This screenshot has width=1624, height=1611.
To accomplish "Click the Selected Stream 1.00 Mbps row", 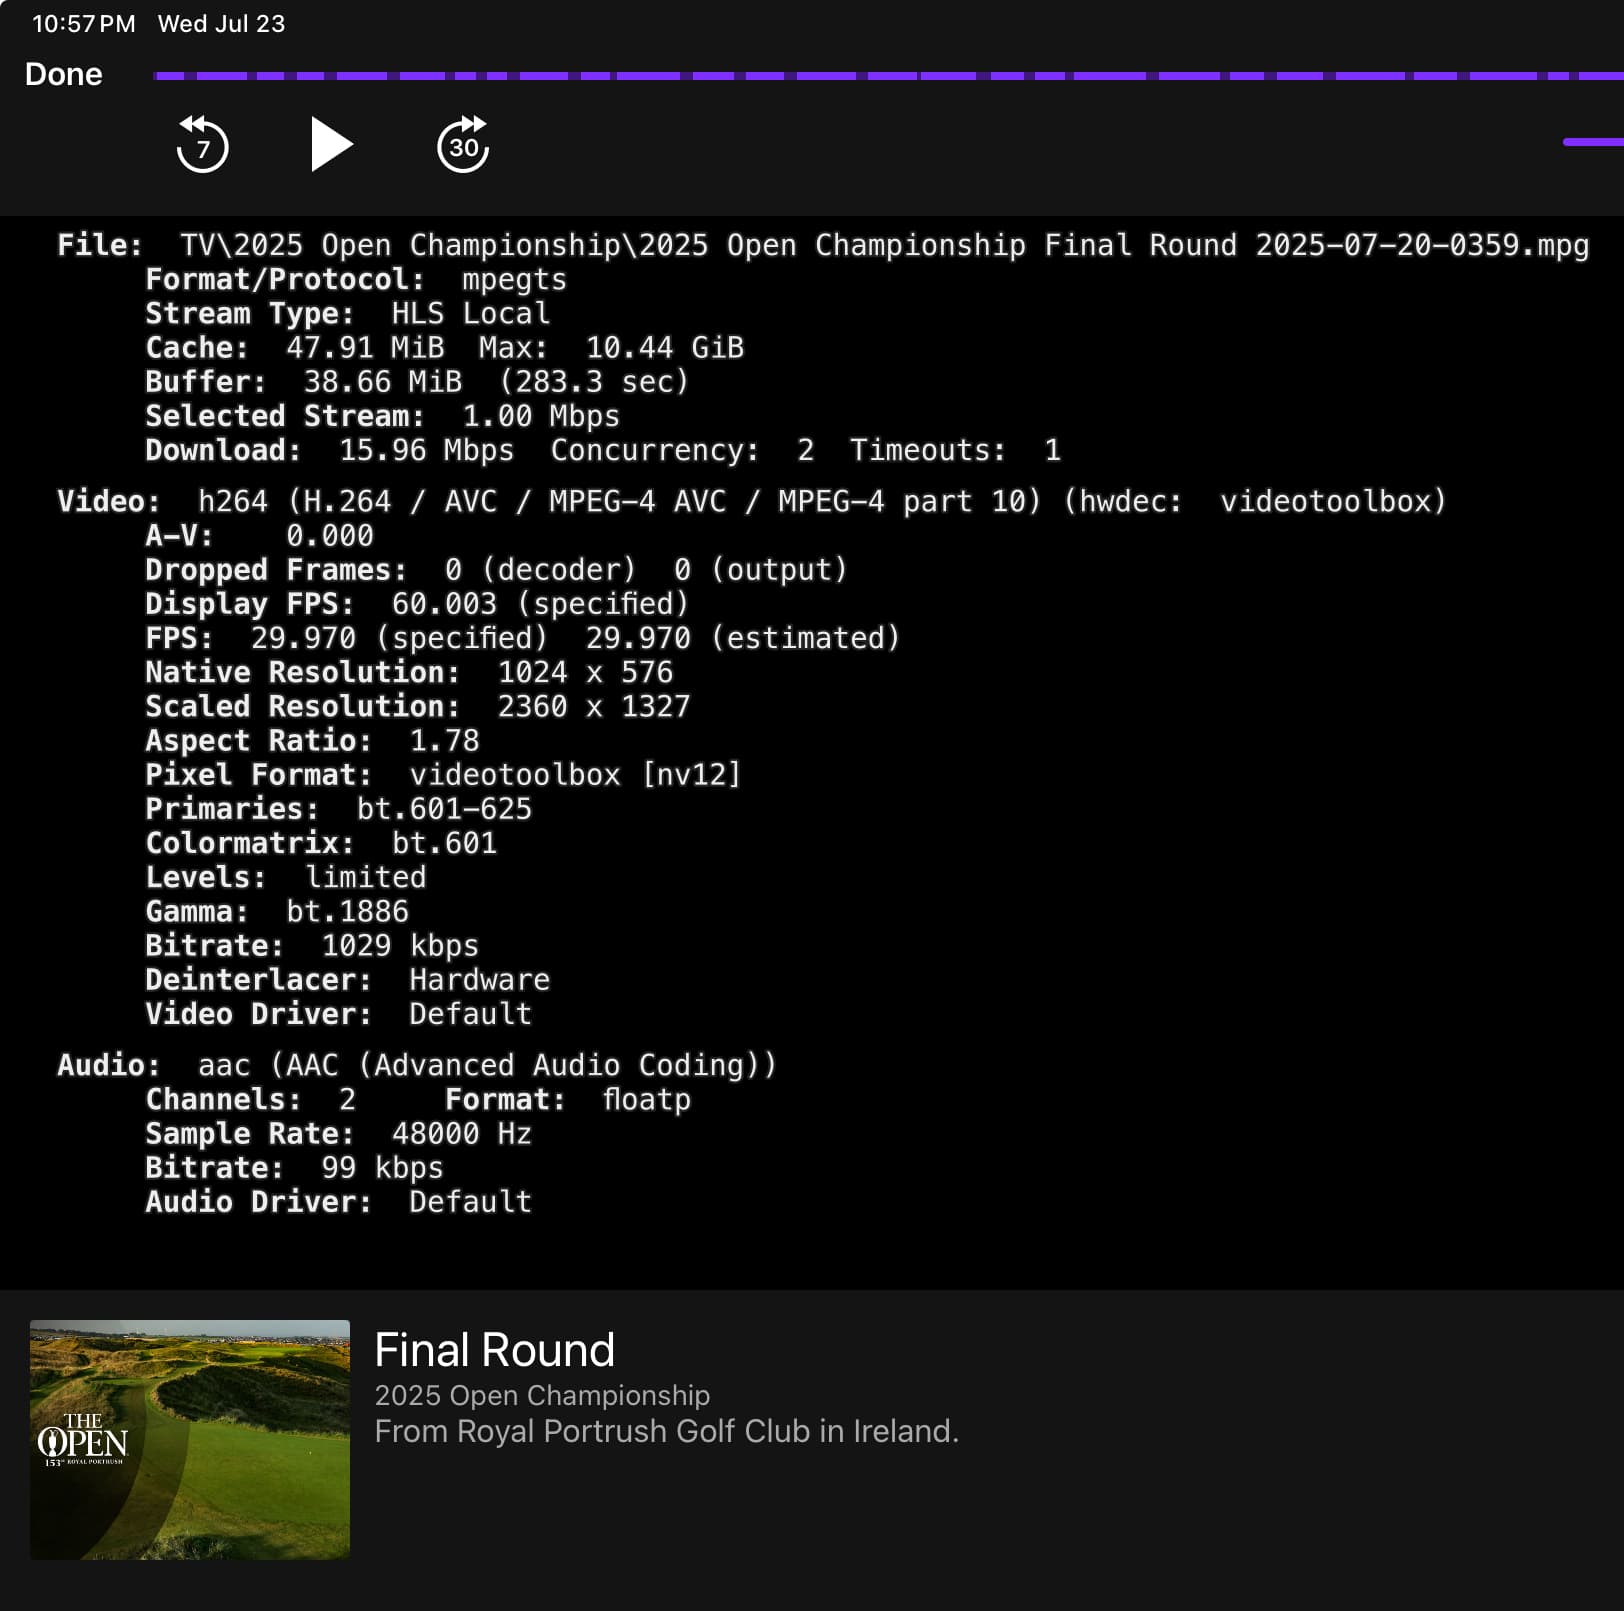I will pyautogui.click(x=382, y=416).
